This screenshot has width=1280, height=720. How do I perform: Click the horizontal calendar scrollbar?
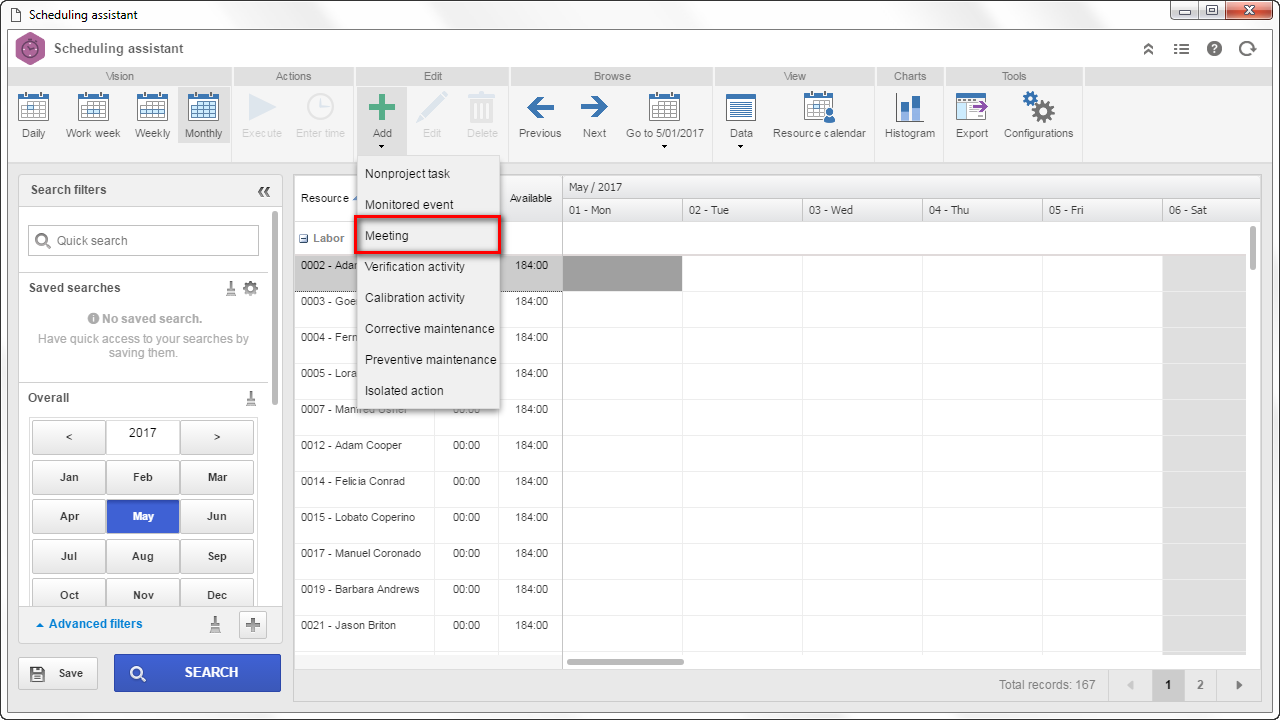pos(625,662)
